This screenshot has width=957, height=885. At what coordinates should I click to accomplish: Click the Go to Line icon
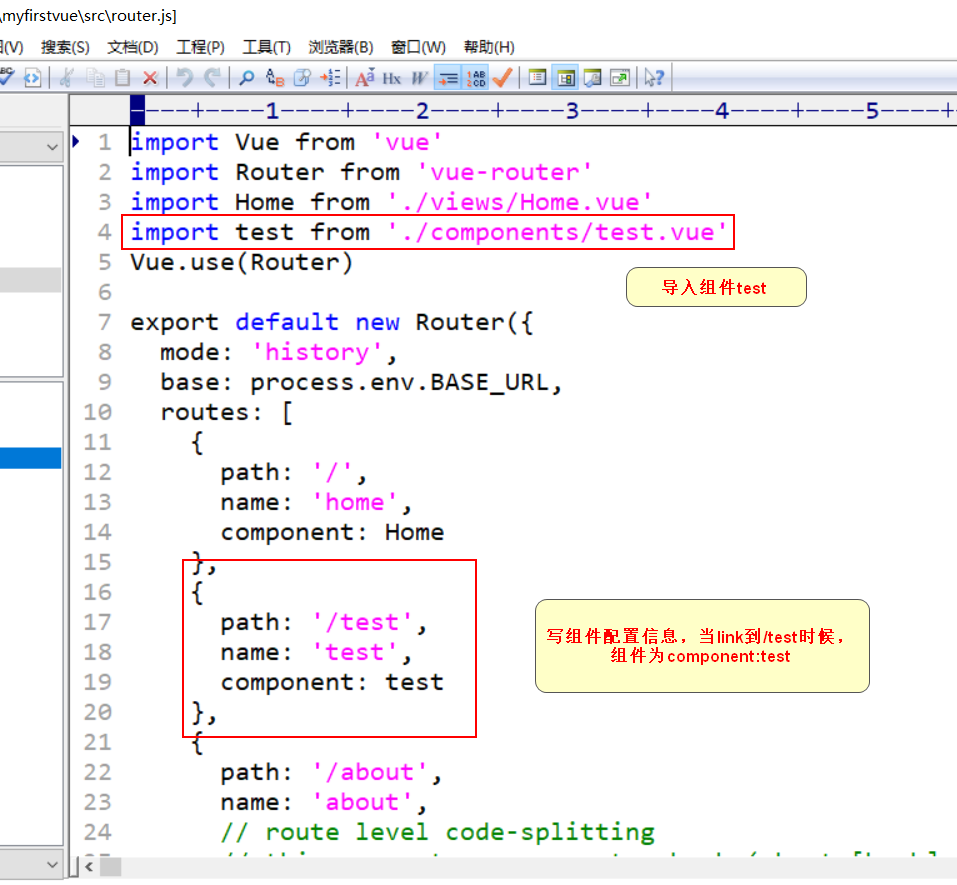pyautogui.click(x=330, y=78)
